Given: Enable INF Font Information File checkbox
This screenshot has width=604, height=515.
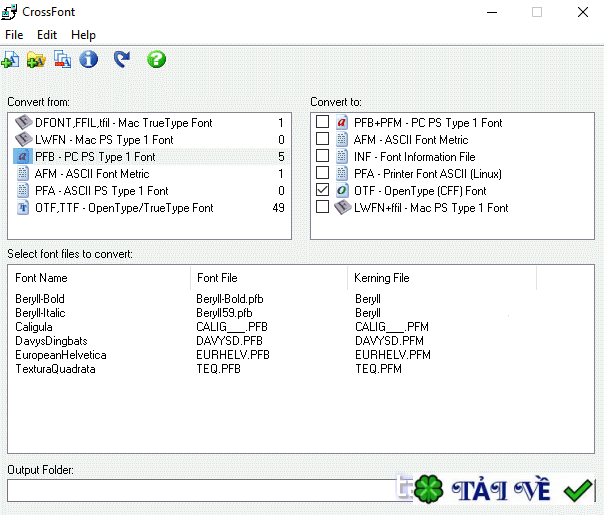Looking at the screenshot, I should click(x=322, y=156).
